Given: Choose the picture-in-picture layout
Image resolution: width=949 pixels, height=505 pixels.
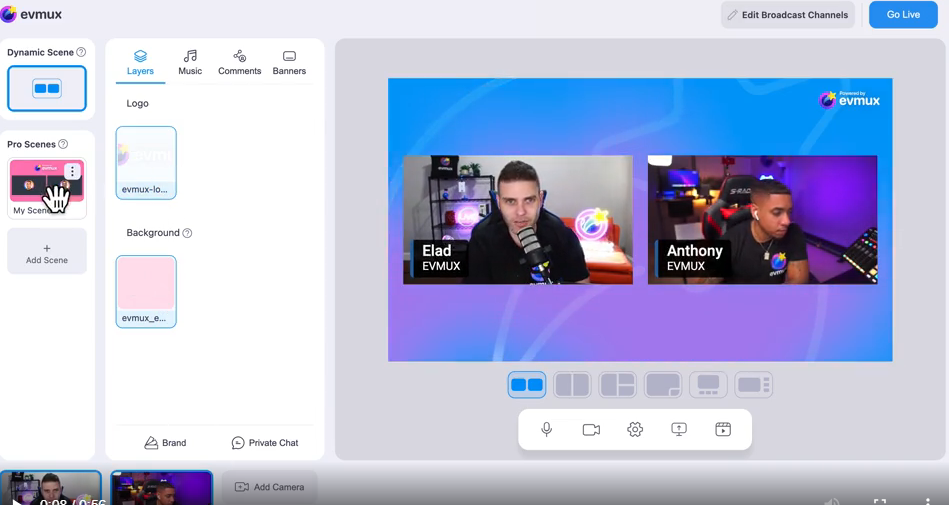Looking at the screenshot, I should click(x=663, y=385).
